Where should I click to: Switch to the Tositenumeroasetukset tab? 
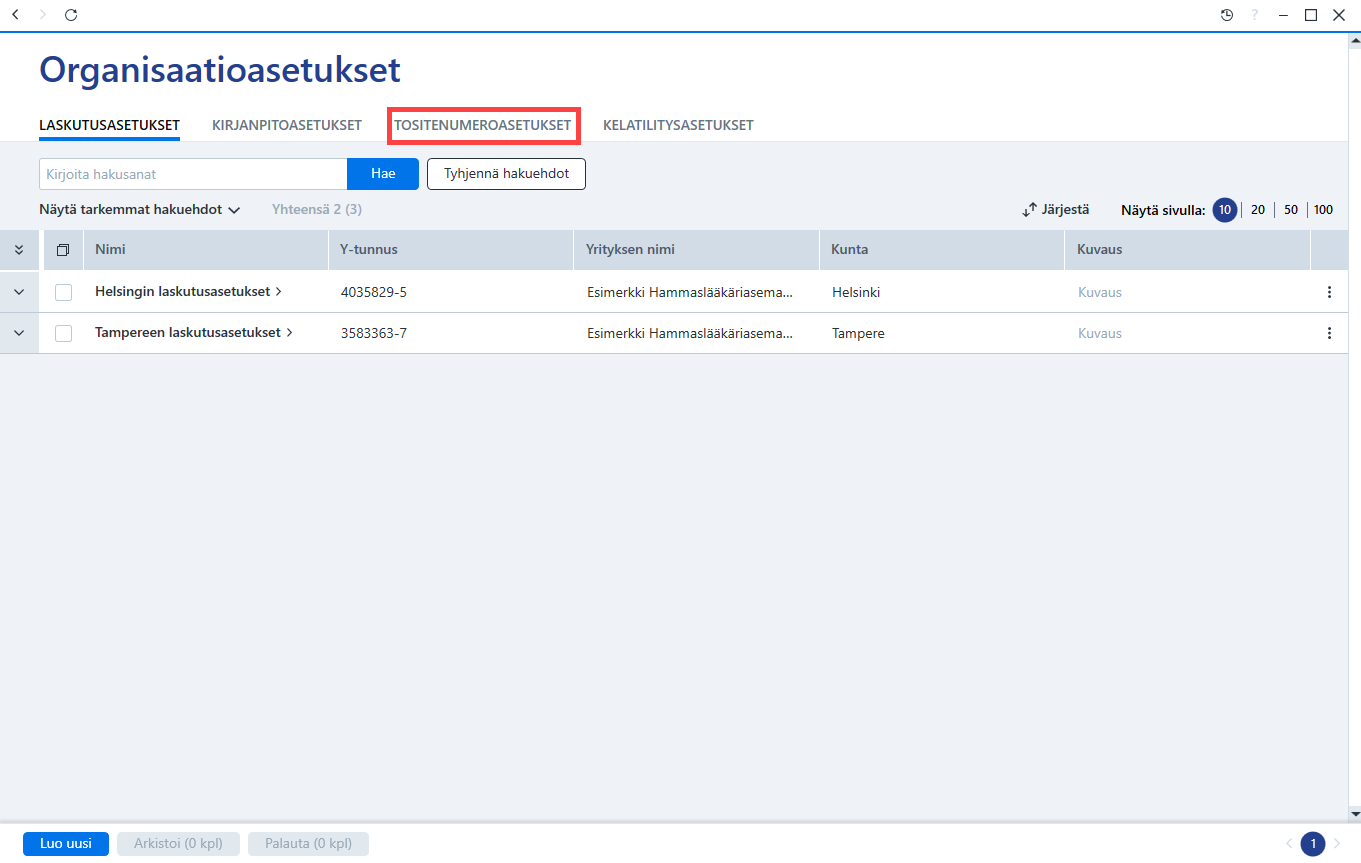pyautogui.click(x=483, y=125)
